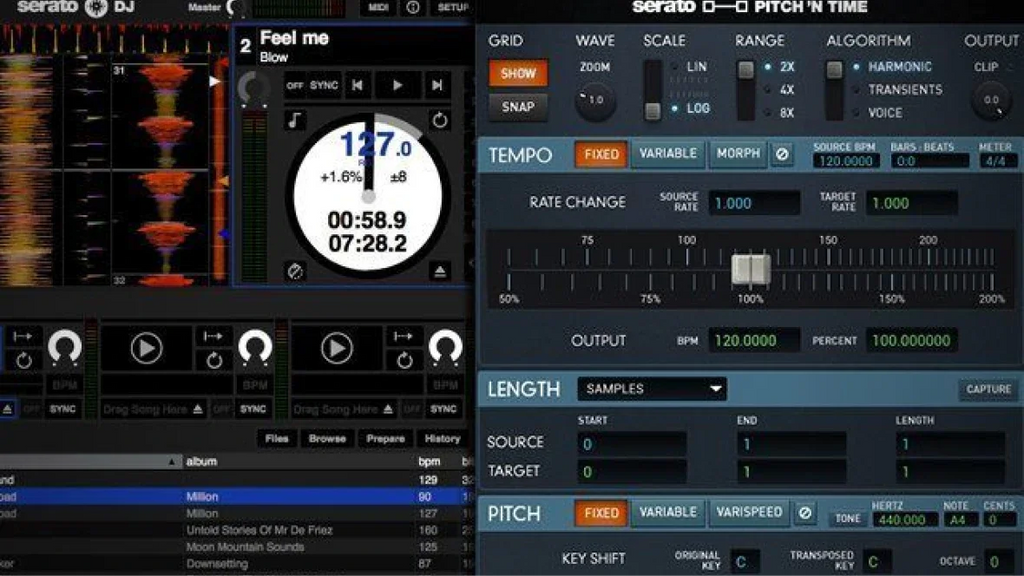Click the Algorithm vertical slider handle
The height and width of the screenshot is (576, 1024).
834,71
